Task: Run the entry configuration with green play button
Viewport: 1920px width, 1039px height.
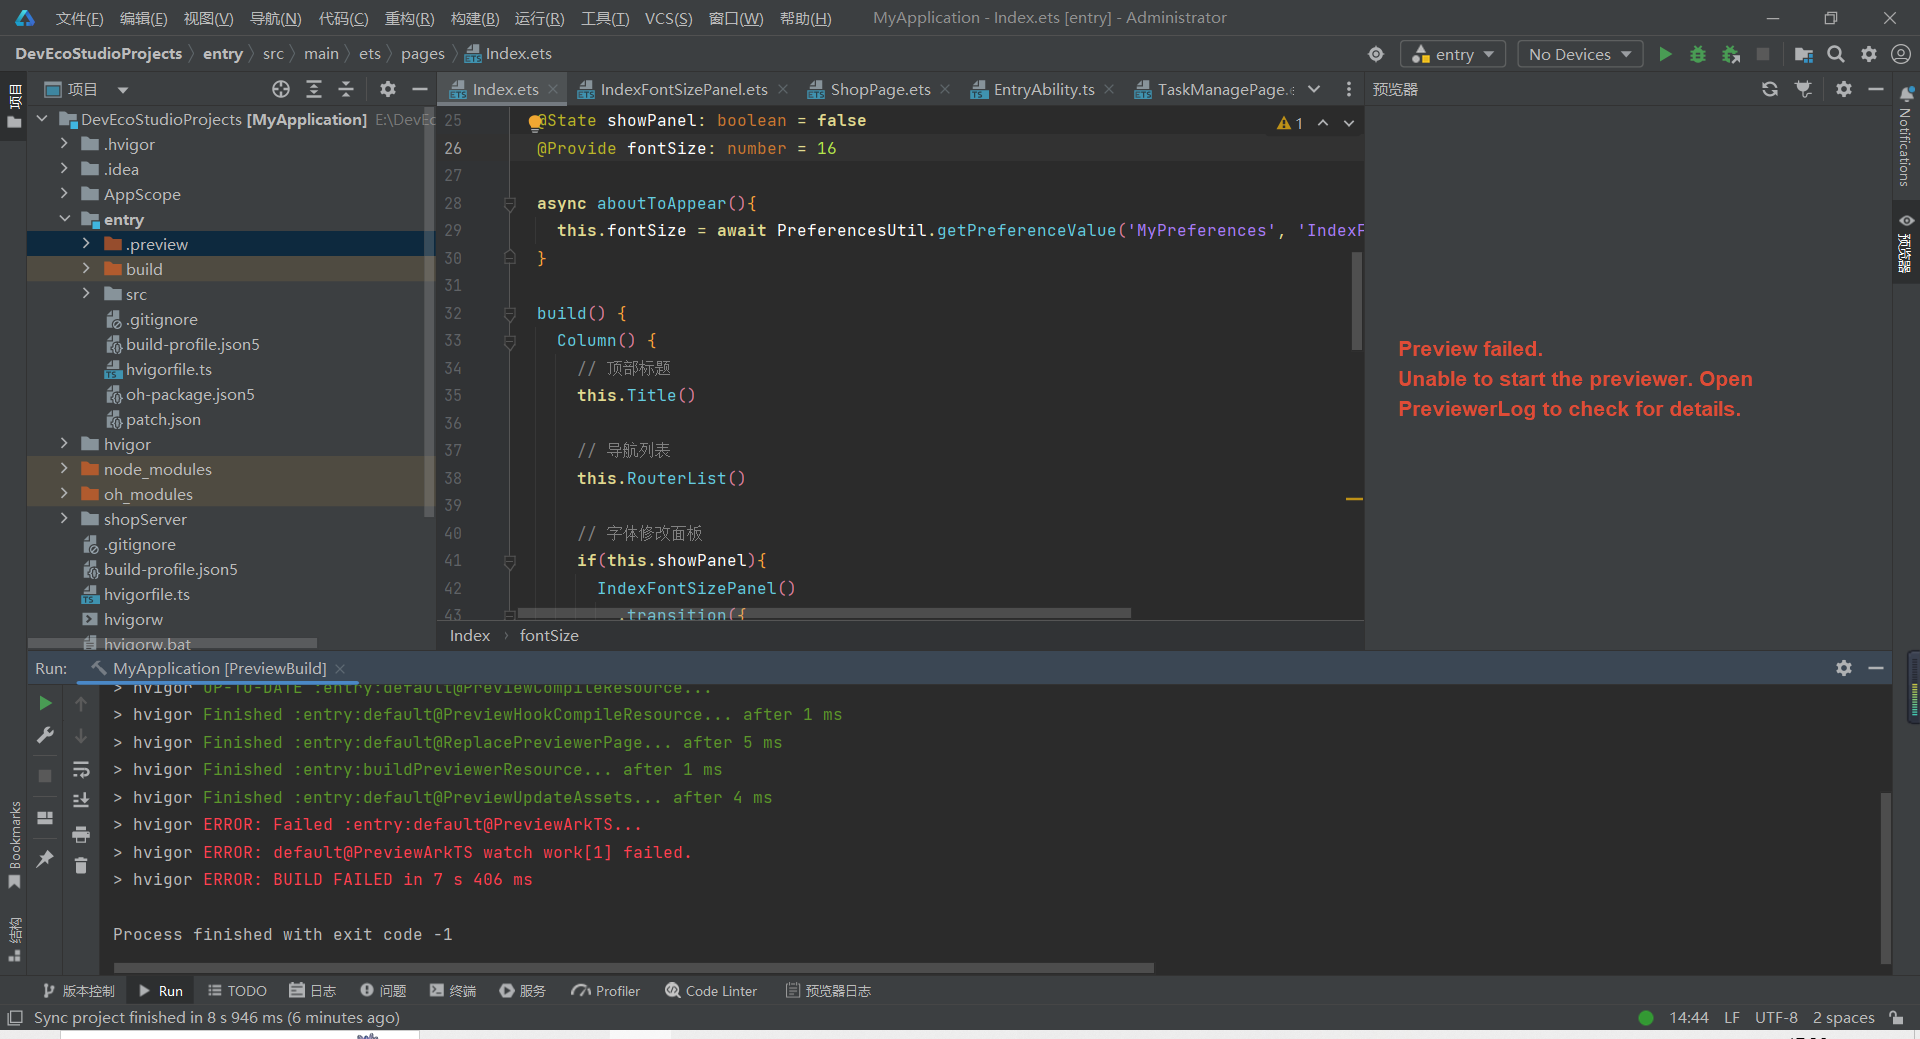Action: (1665, 54)
